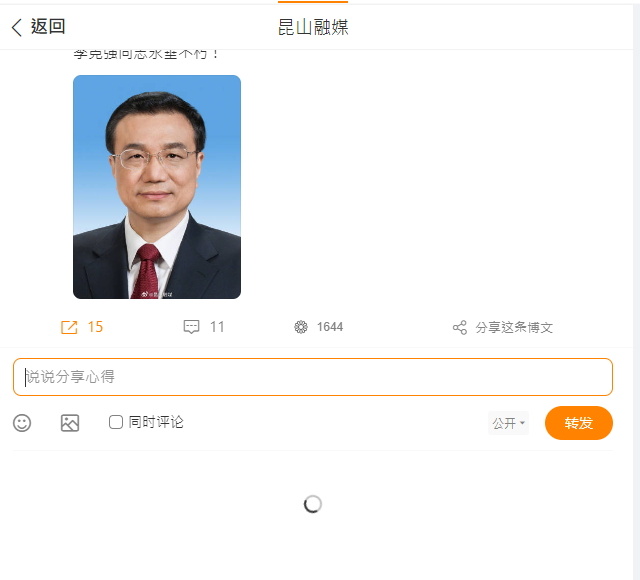The image size is (640, 580).
Task: Click the orange repost icon
Action: [69, 327]
